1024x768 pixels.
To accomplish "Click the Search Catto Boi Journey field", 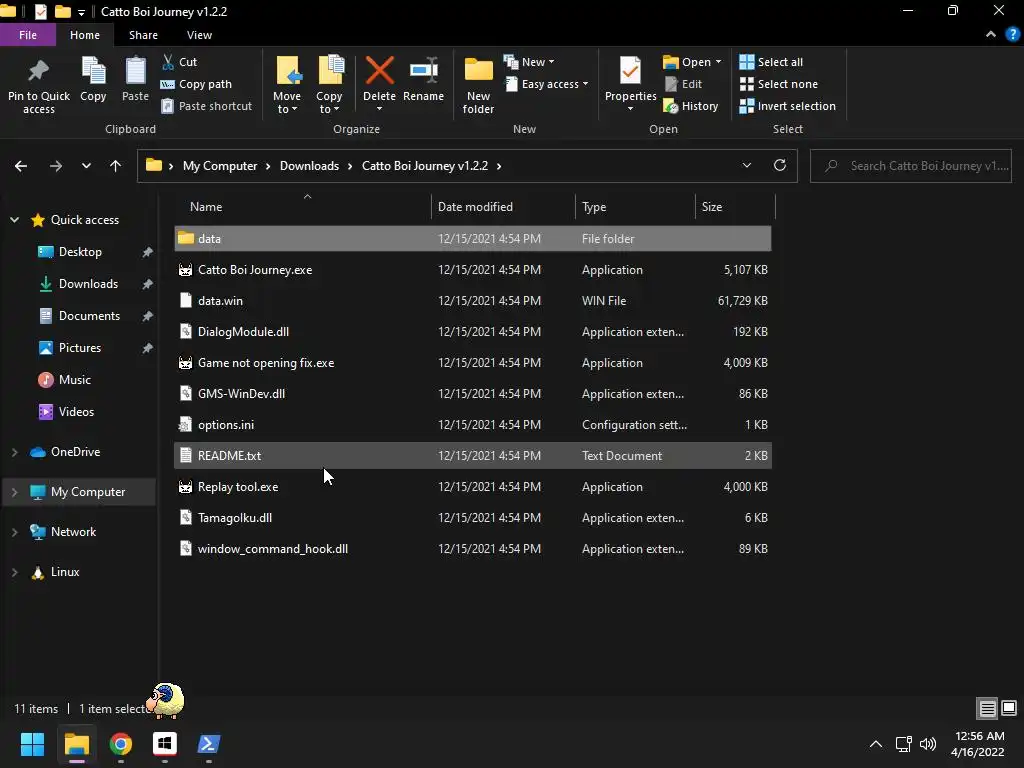I will point(911,166).
